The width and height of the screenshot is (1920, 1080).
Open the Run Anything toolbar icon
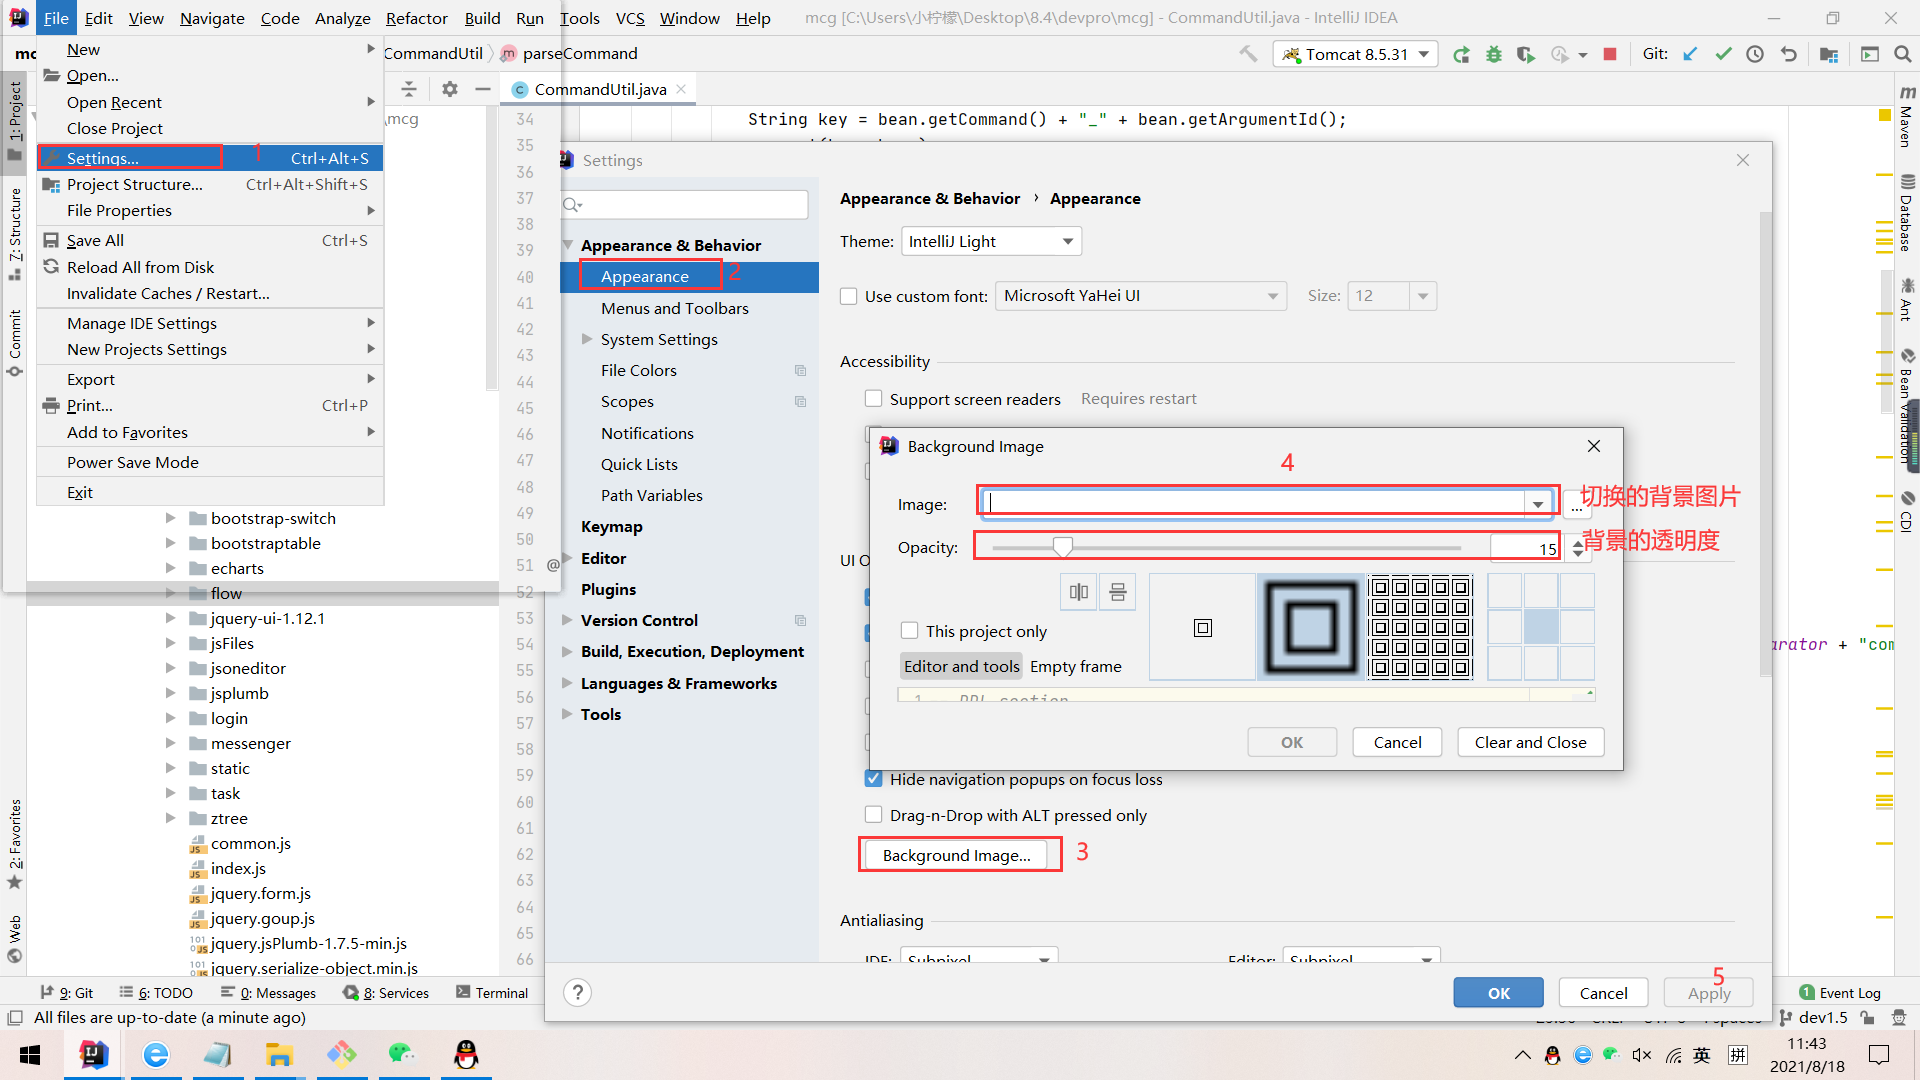coord(1869,54)
